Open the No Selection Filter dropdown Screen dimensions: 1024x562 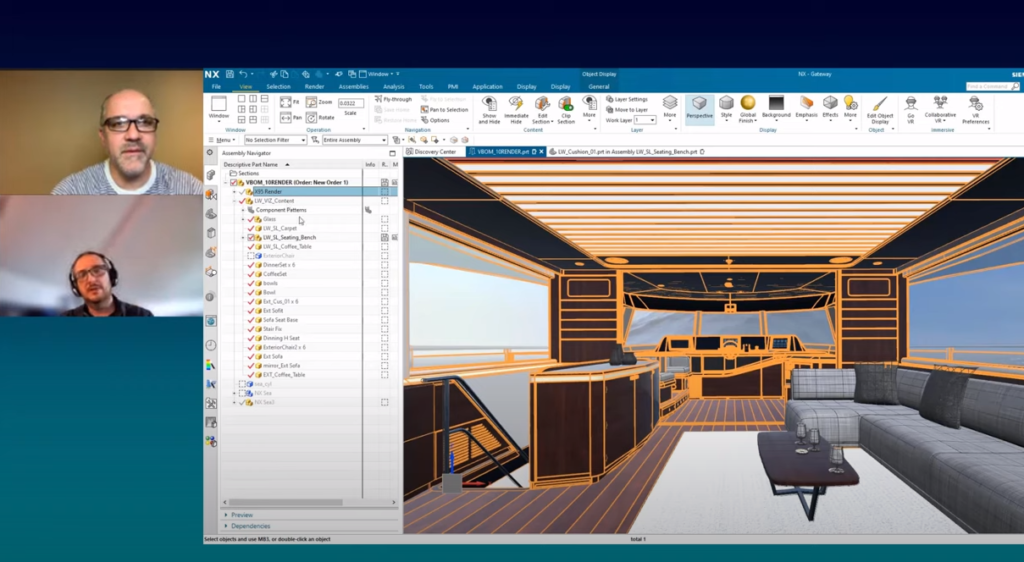pyautogui.click(x=276, y=140)
